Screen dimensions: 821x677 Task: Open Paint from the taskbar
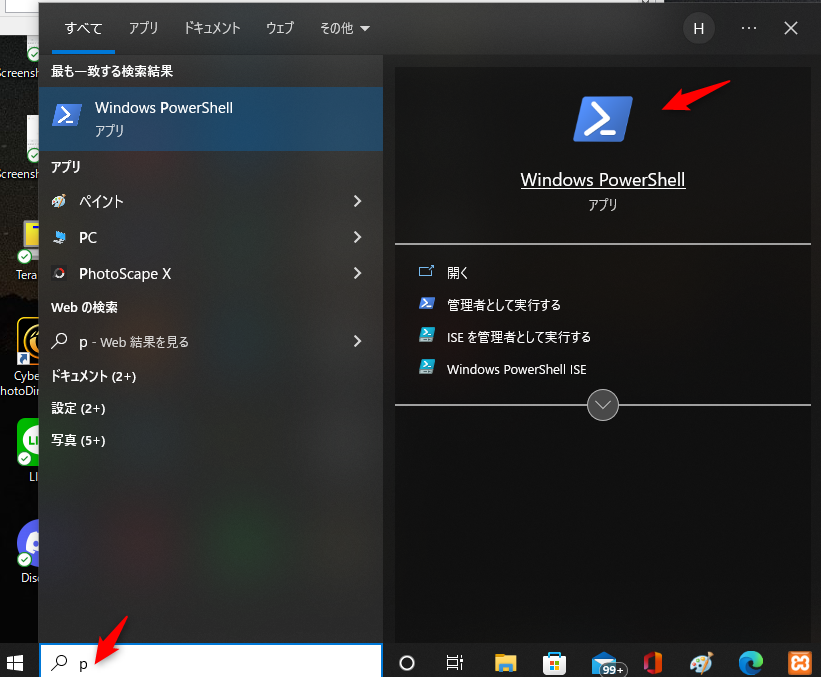tap(702, 663)
